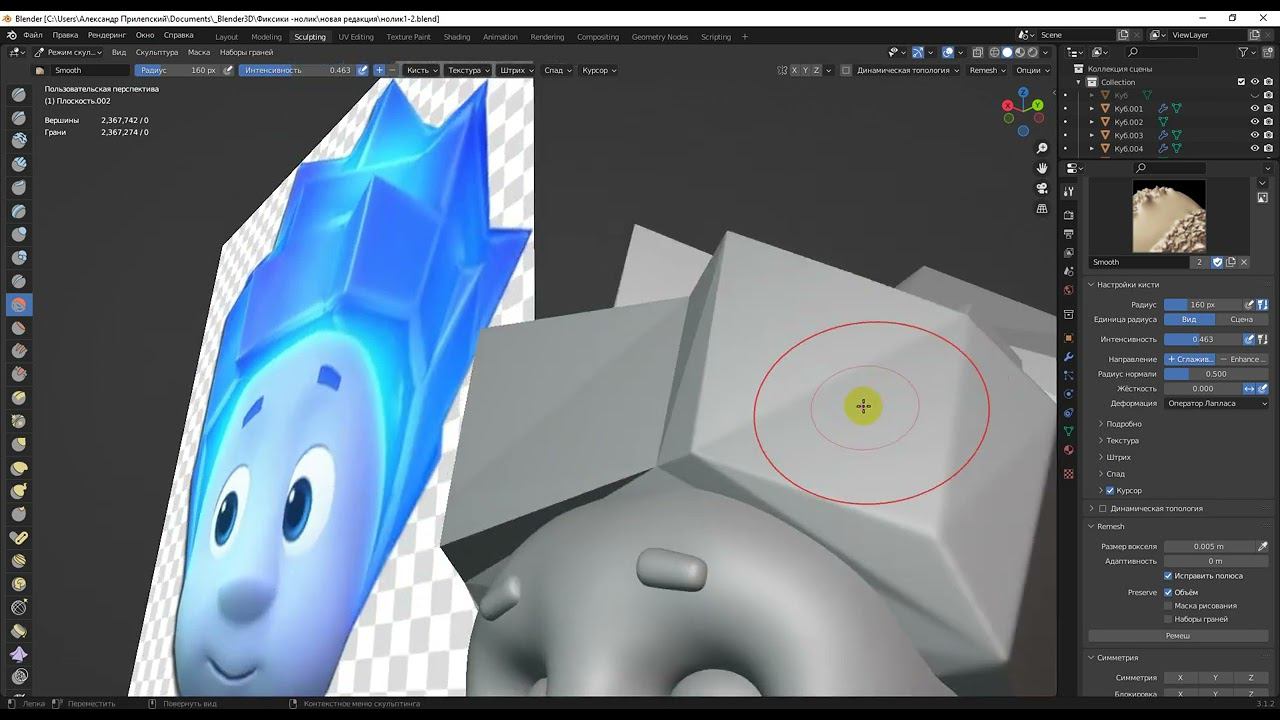Open the Опции dropdown in header
The width and height of the screenshot is (1280, 720).
(x=1032, y=70)
